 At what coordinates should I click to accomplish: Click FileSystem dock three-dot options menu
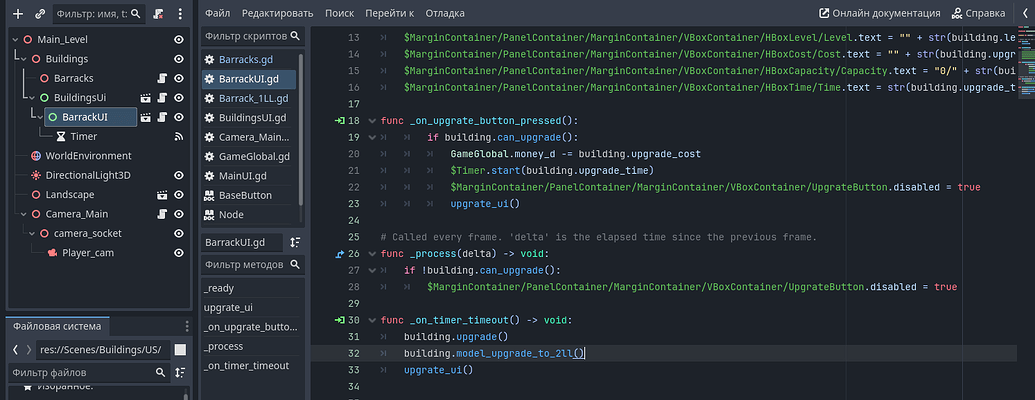click(x=187, y=326)
